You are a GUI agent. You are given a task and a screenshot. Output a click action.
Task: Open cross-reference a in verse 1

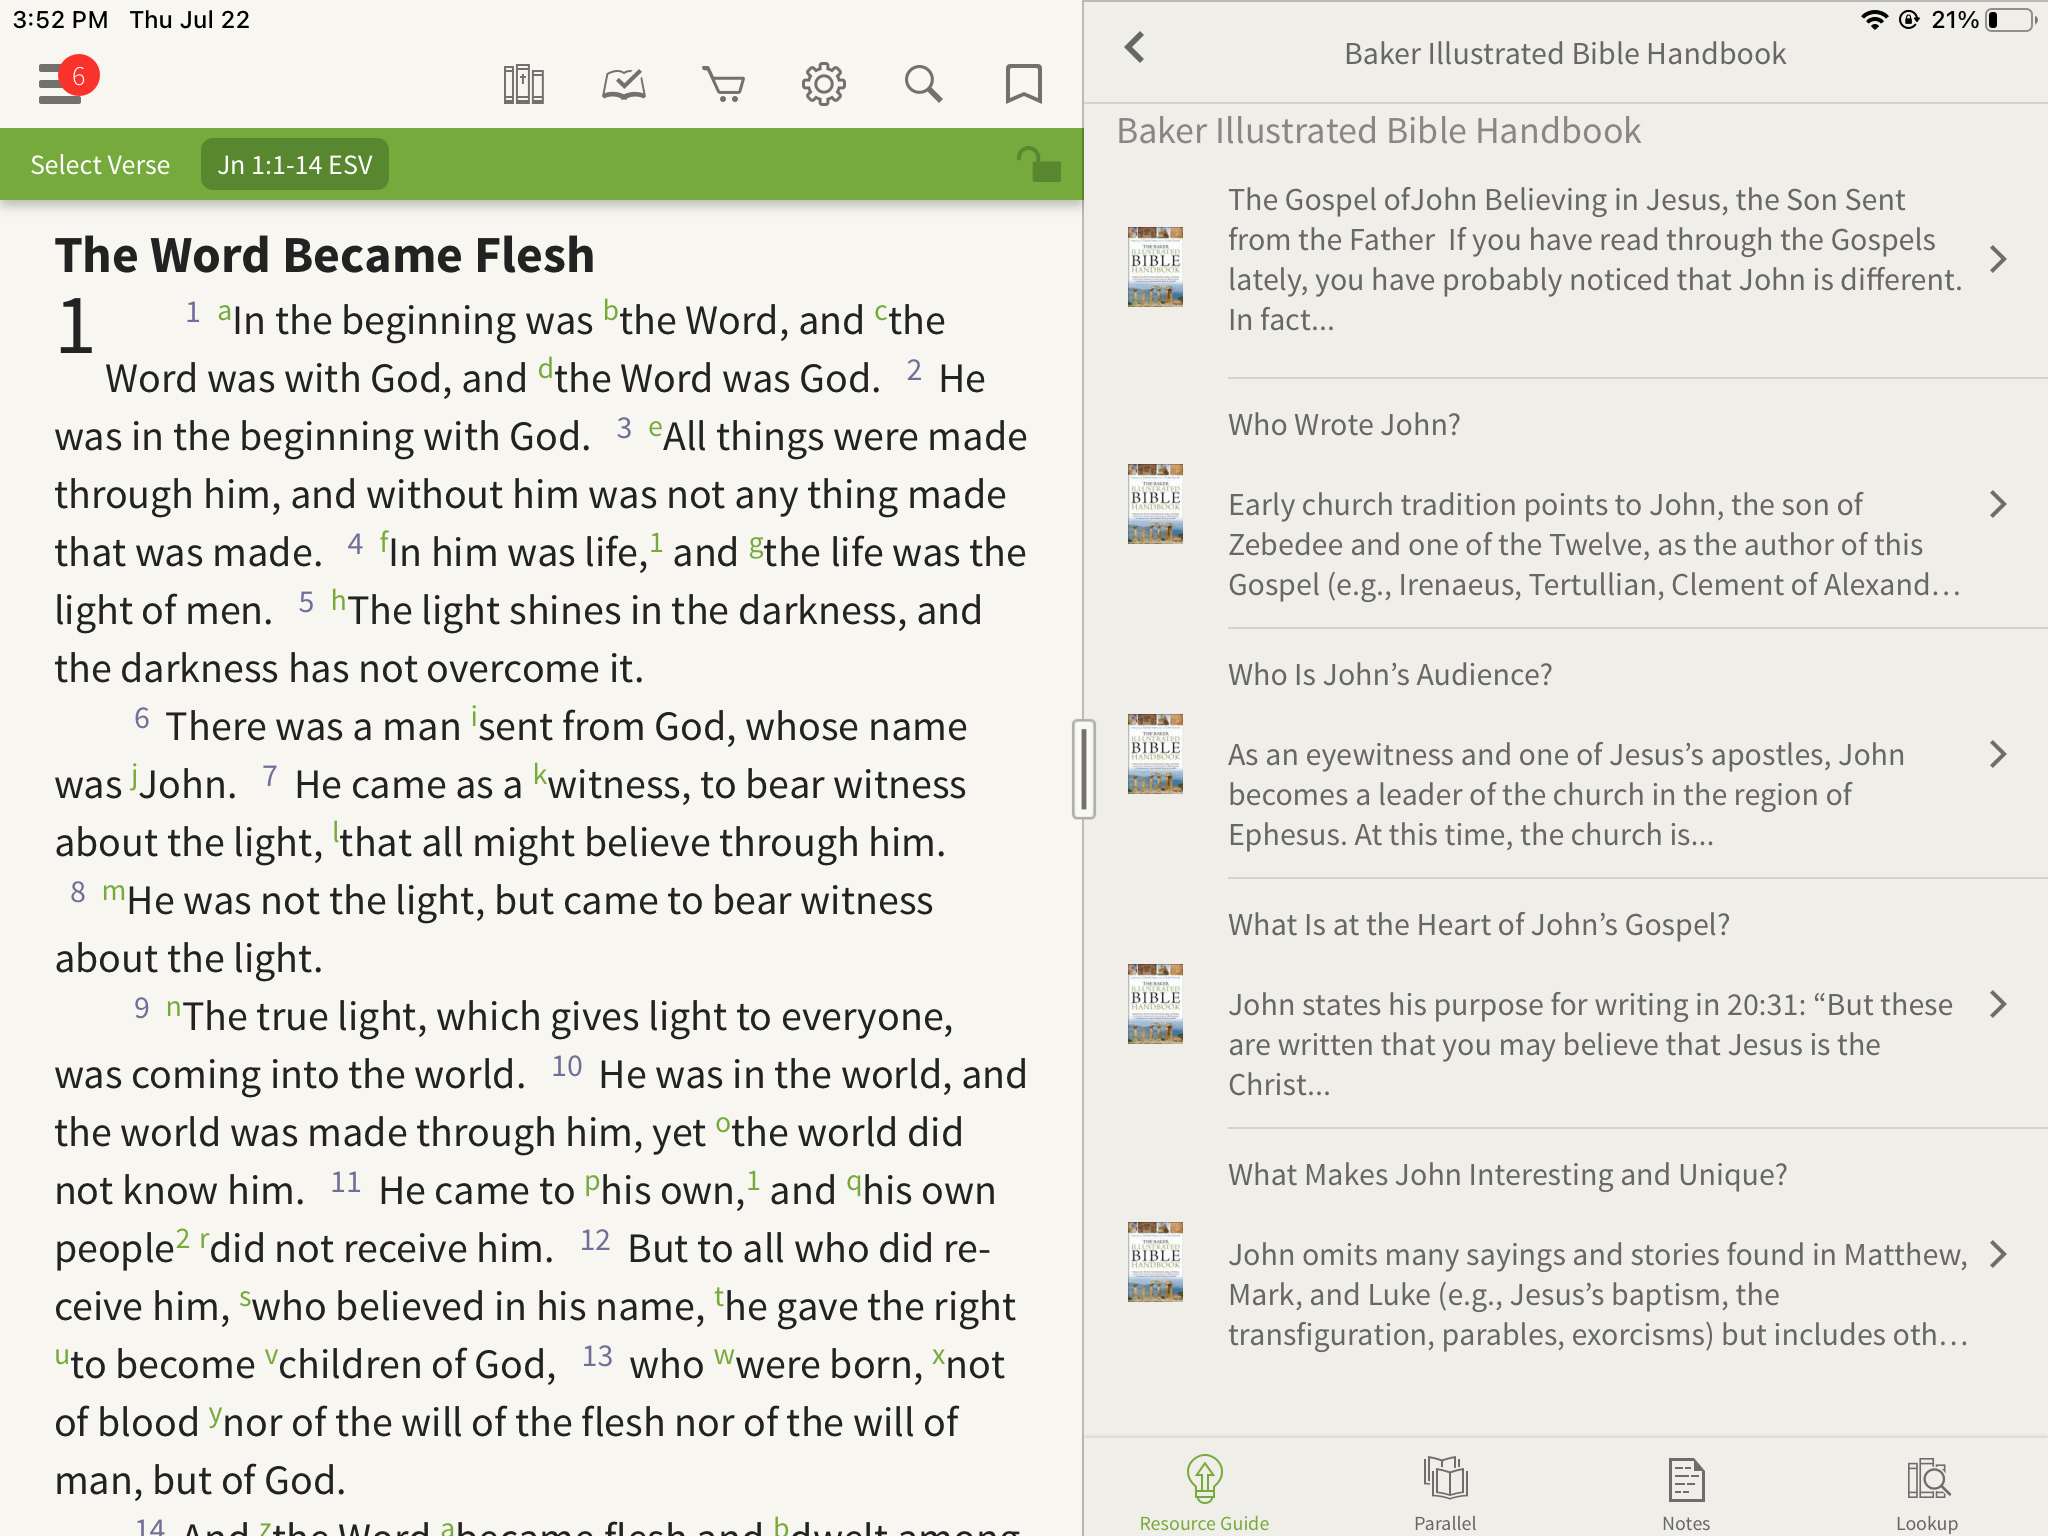(x=224, y=311)
